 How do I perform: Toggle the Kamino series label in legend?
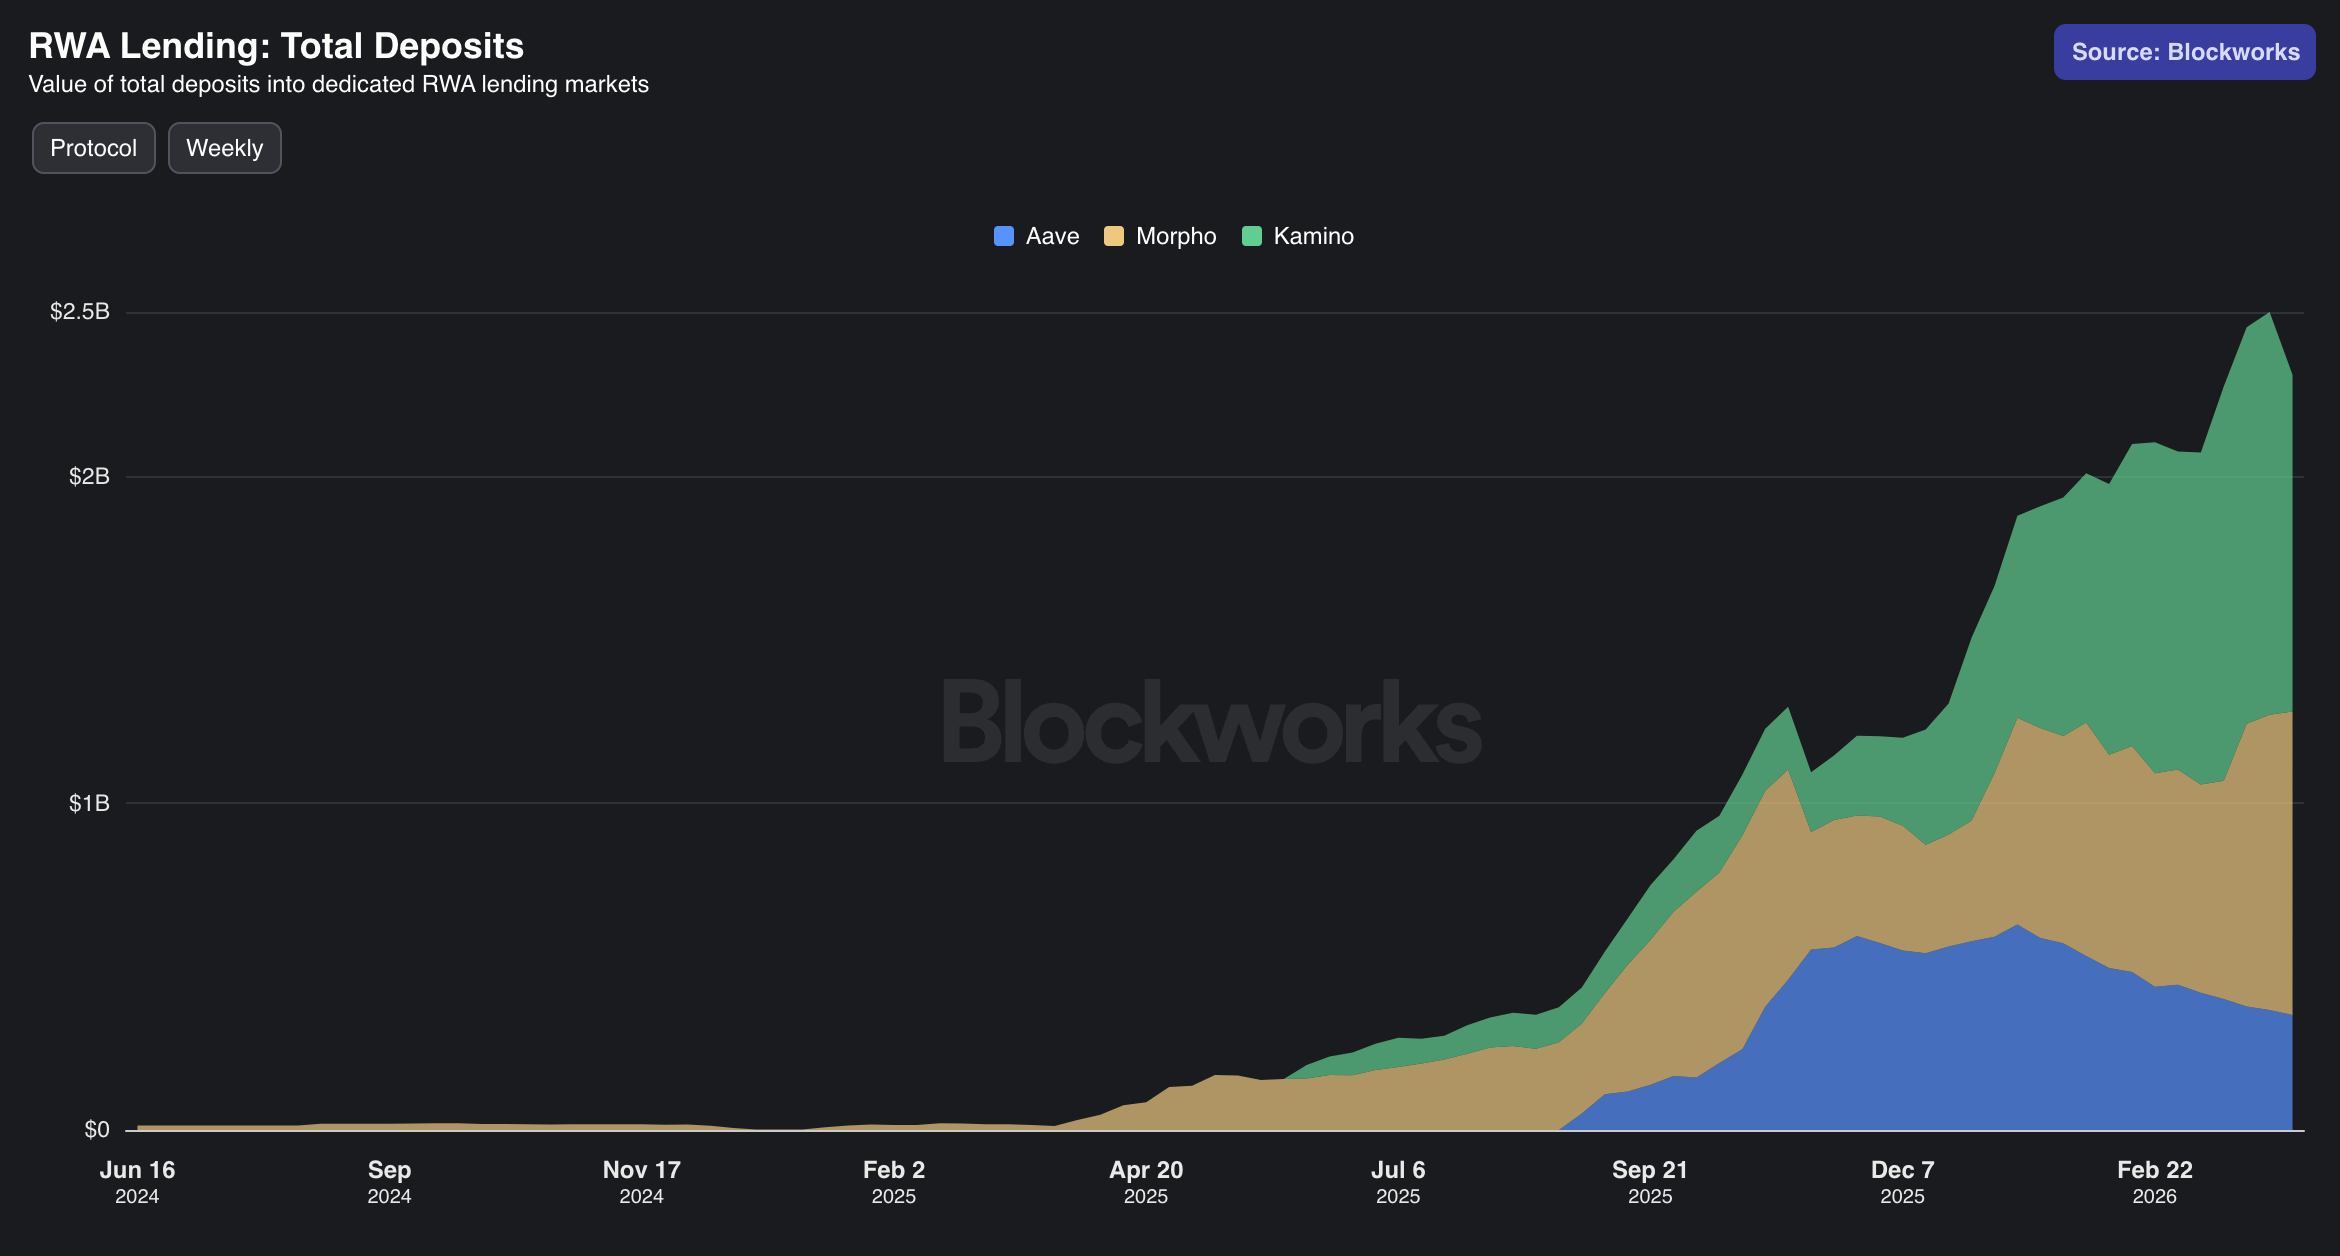point(1313,236)
